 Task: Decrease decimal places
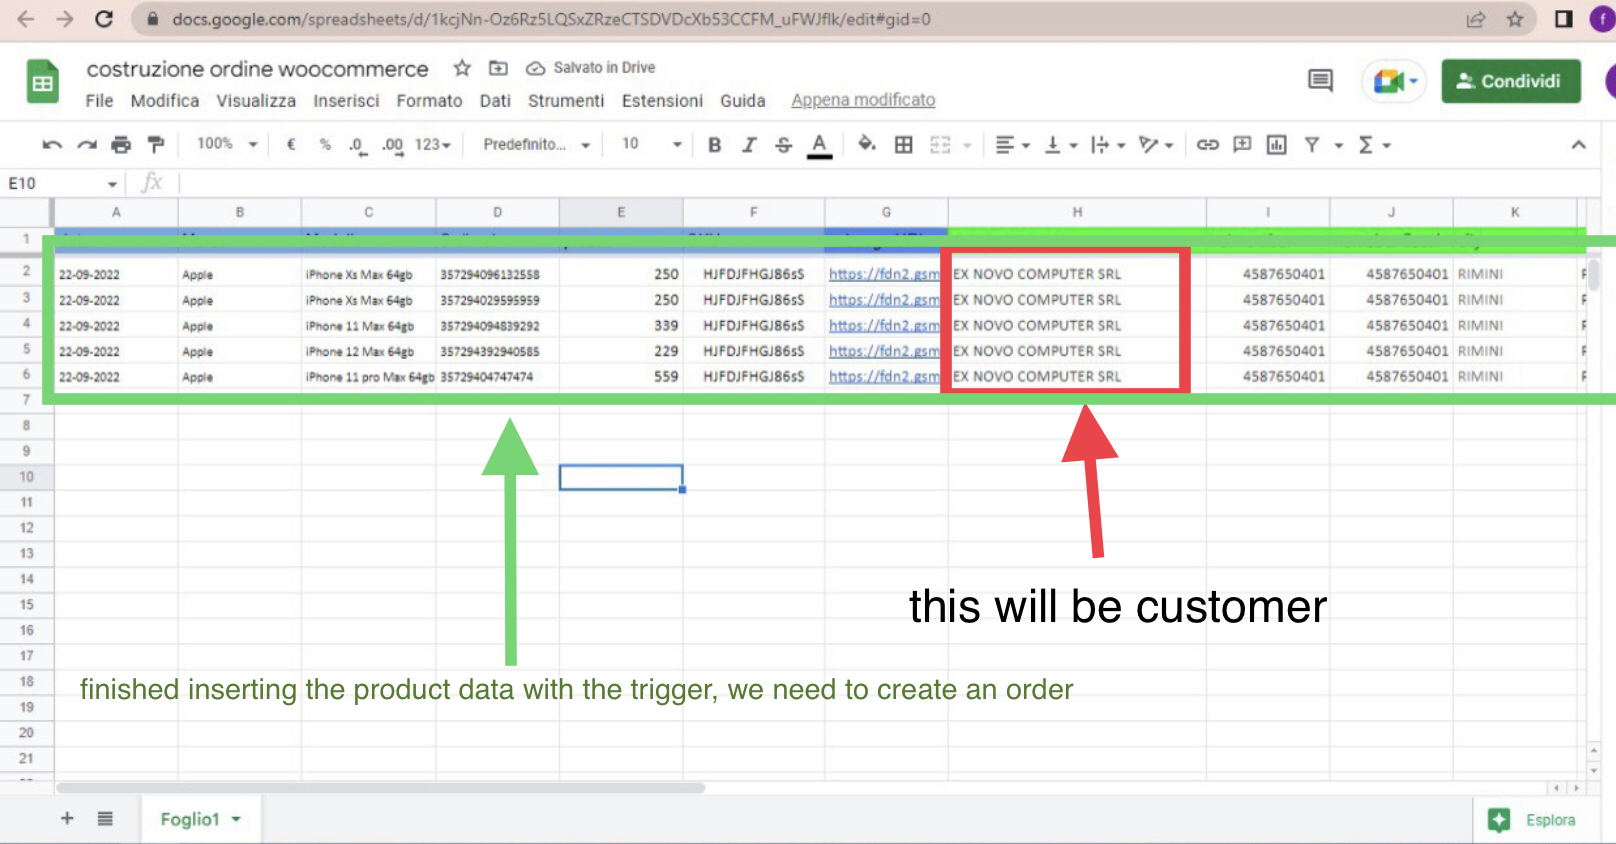(x=357, y=145)
